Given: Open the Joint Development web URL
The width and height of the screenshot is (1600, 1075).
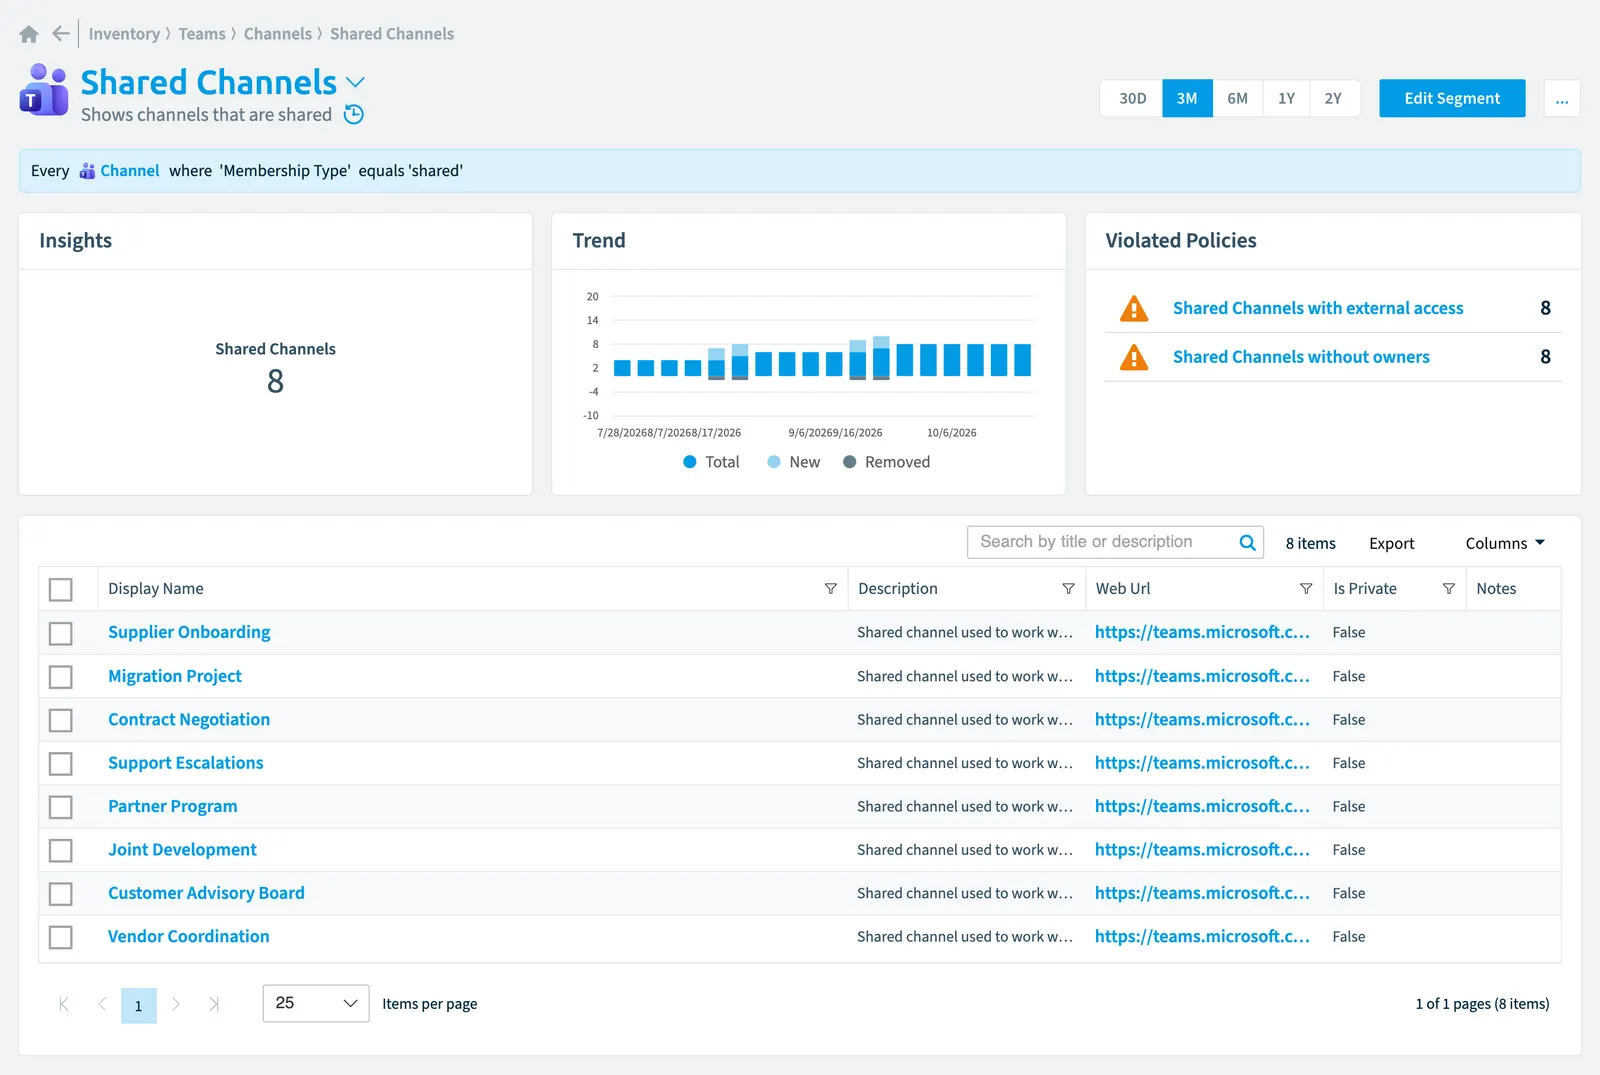Looking at the screenshot, I should pos(1202,850).
